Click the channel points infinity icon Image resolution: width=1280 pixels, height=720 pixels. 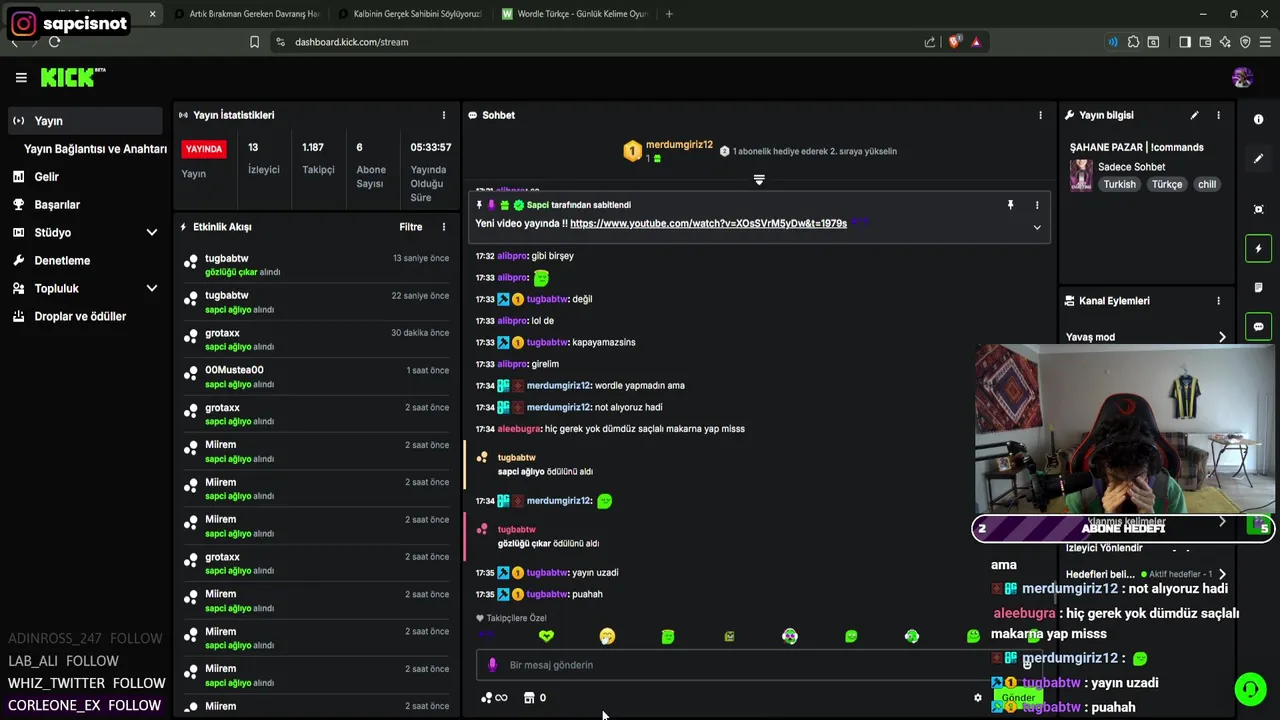(494, 698)
